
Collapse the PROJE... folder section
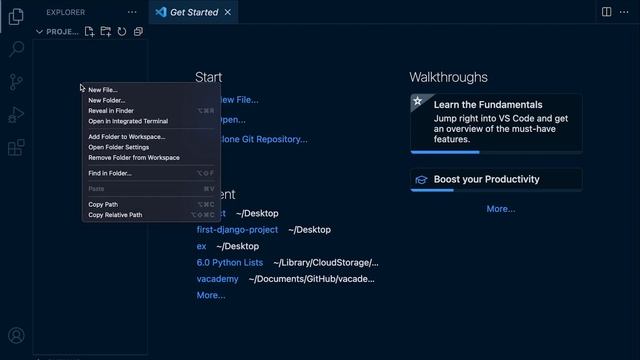coord(39,31)
